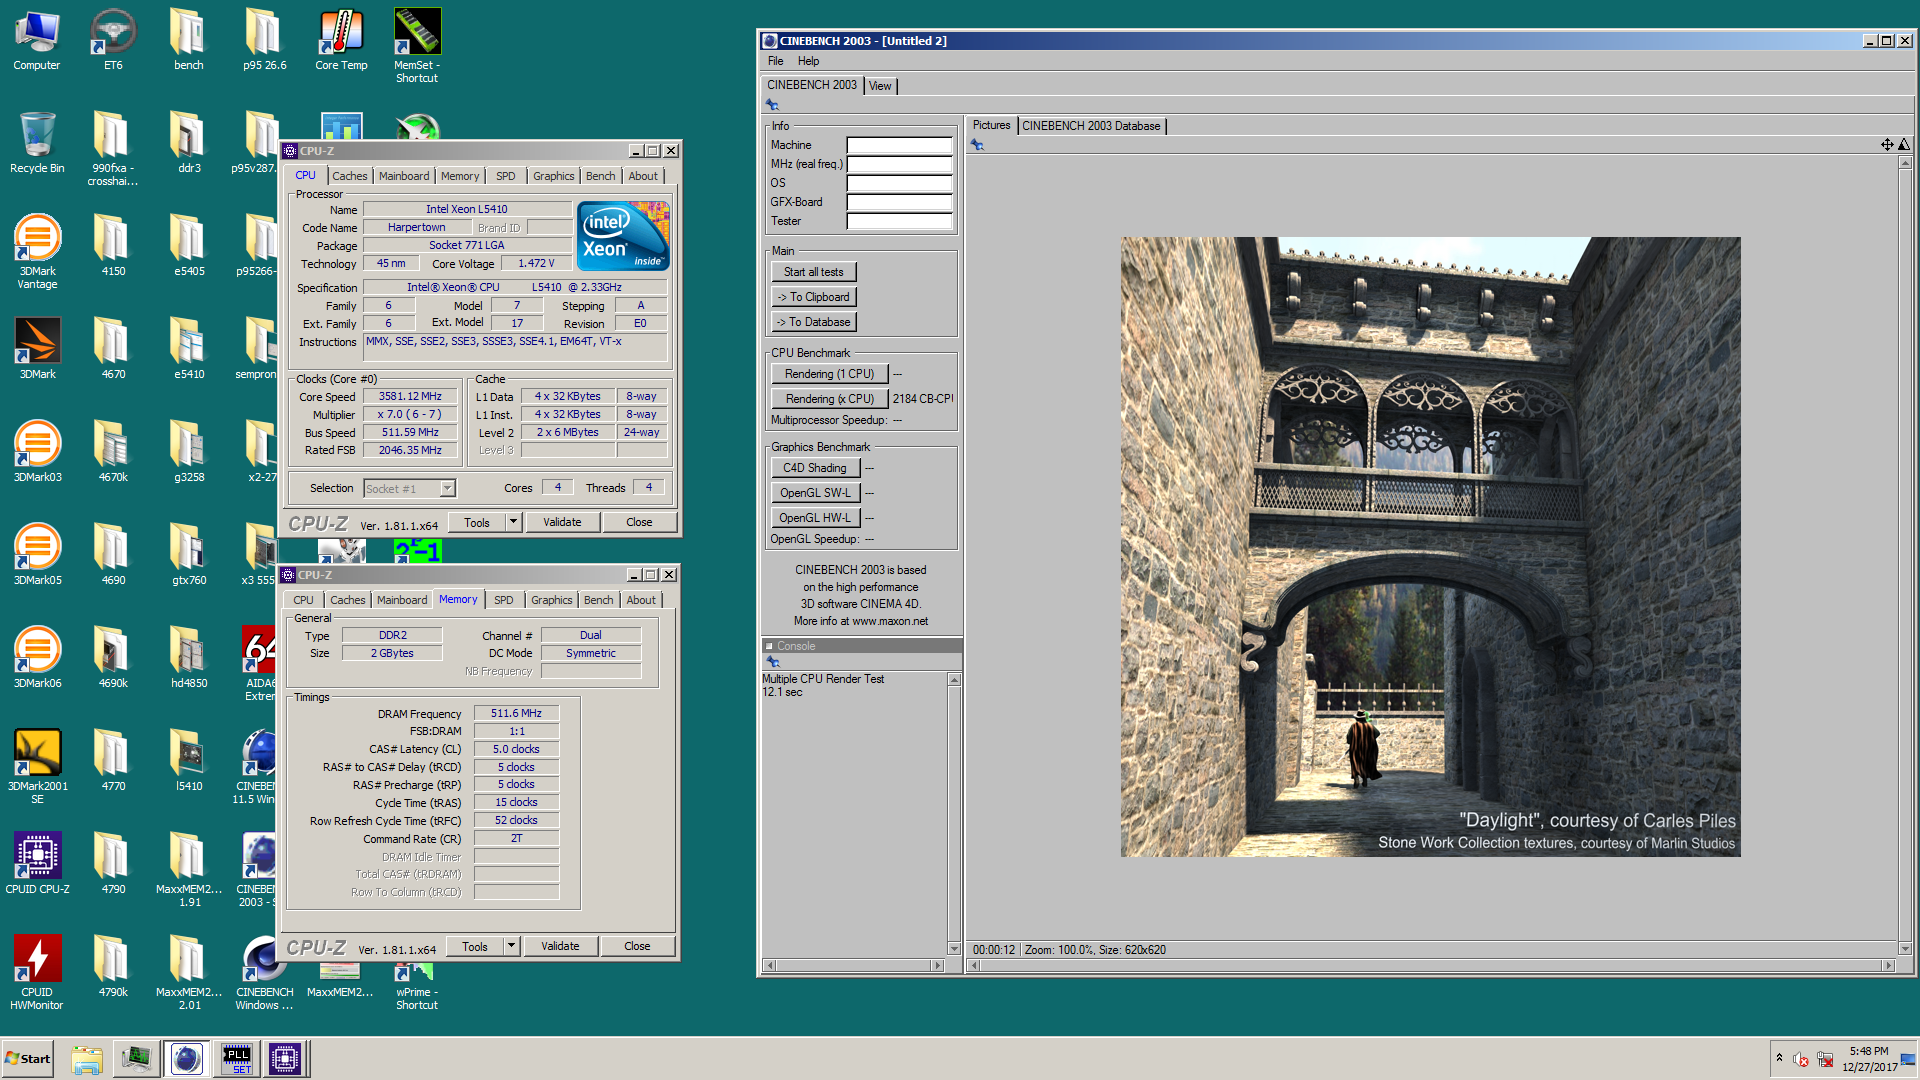Launch 3DMark2001 SE icon
1920x1080 pixels.
point(37,767)
